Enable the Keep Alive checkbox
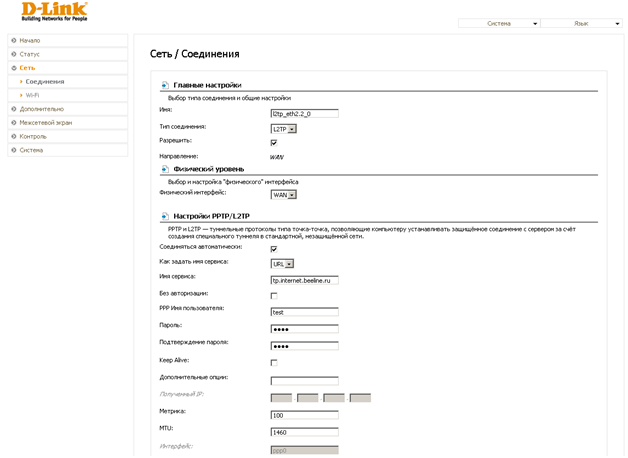 (x=274, y=363)
